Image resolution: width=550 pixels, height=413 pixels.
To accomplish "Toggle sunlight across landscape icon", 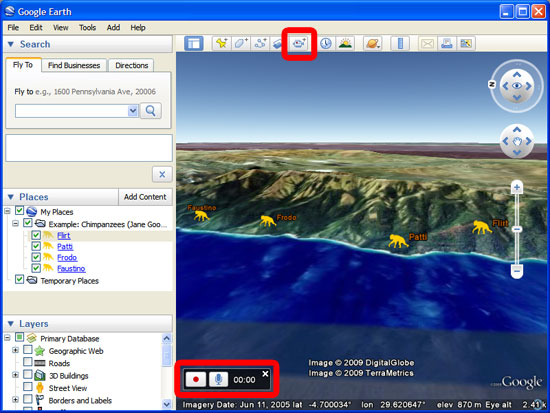I will (345, 44).
